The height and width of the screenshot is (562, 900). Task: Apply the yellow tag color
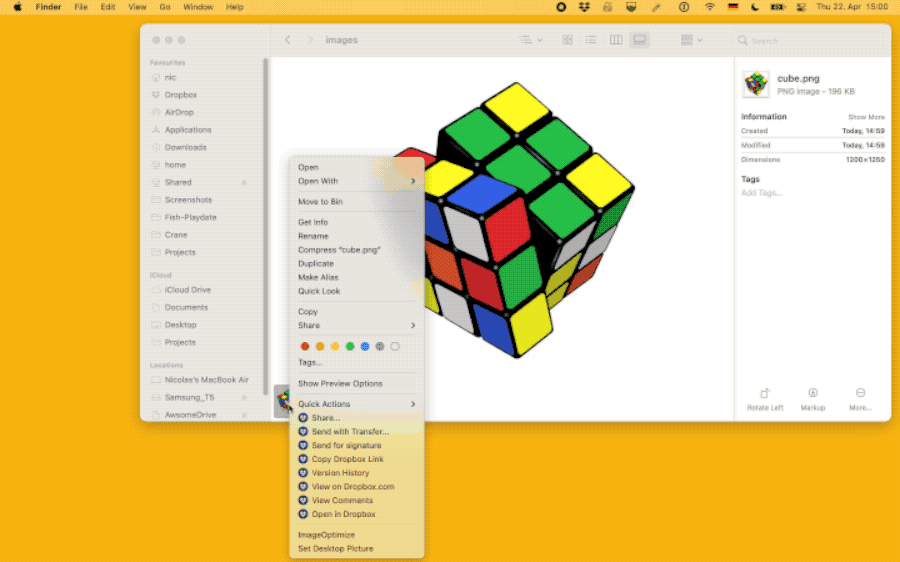tap(335, 346)
